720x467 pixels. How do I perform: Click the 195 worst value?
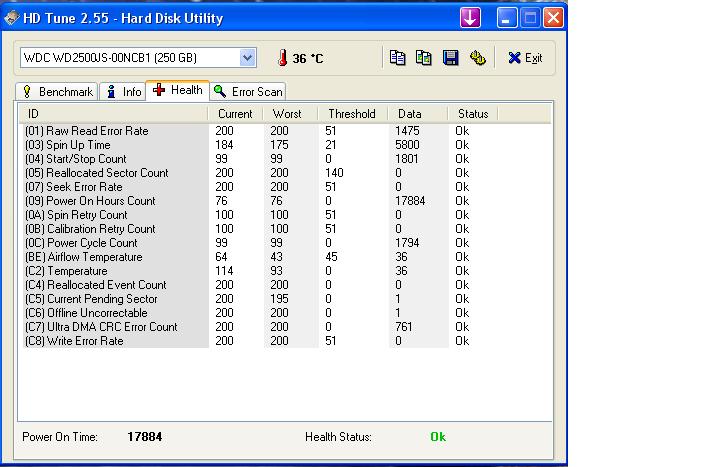click(x=279, y=299)
